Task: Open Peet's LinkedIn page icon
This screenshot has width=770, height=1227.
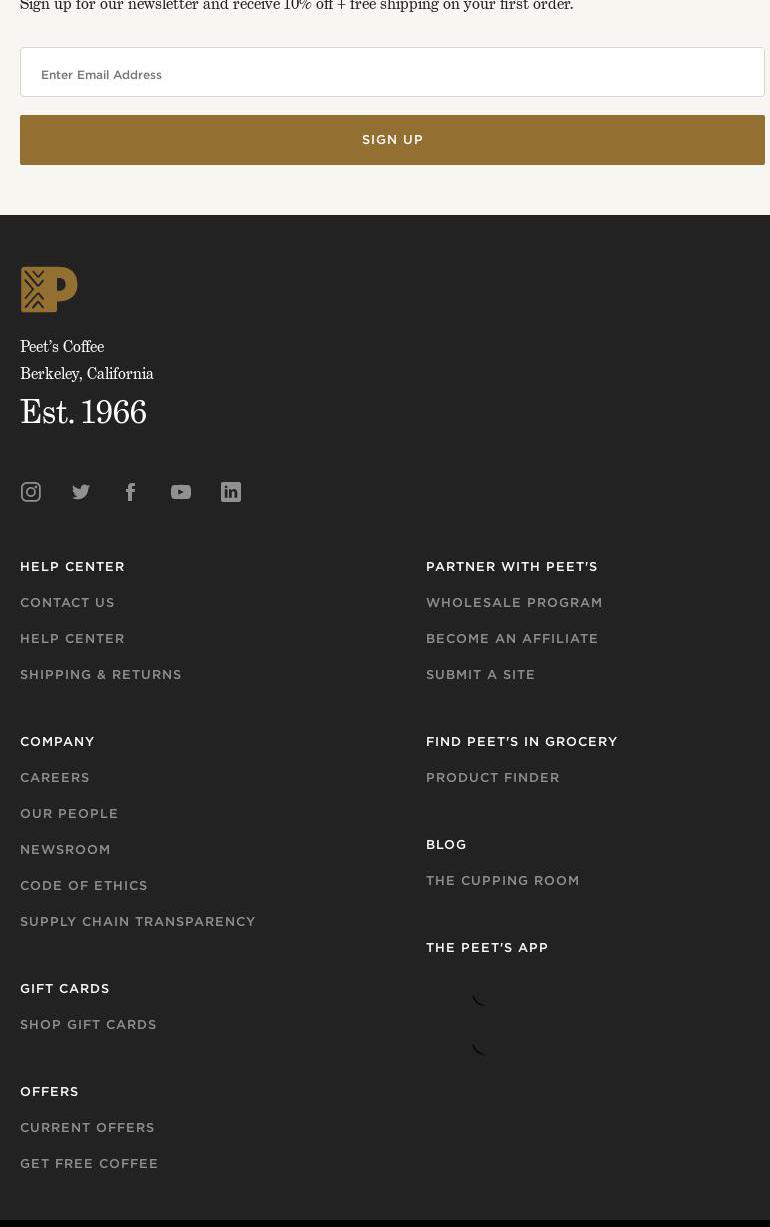Action: point(231,492)
